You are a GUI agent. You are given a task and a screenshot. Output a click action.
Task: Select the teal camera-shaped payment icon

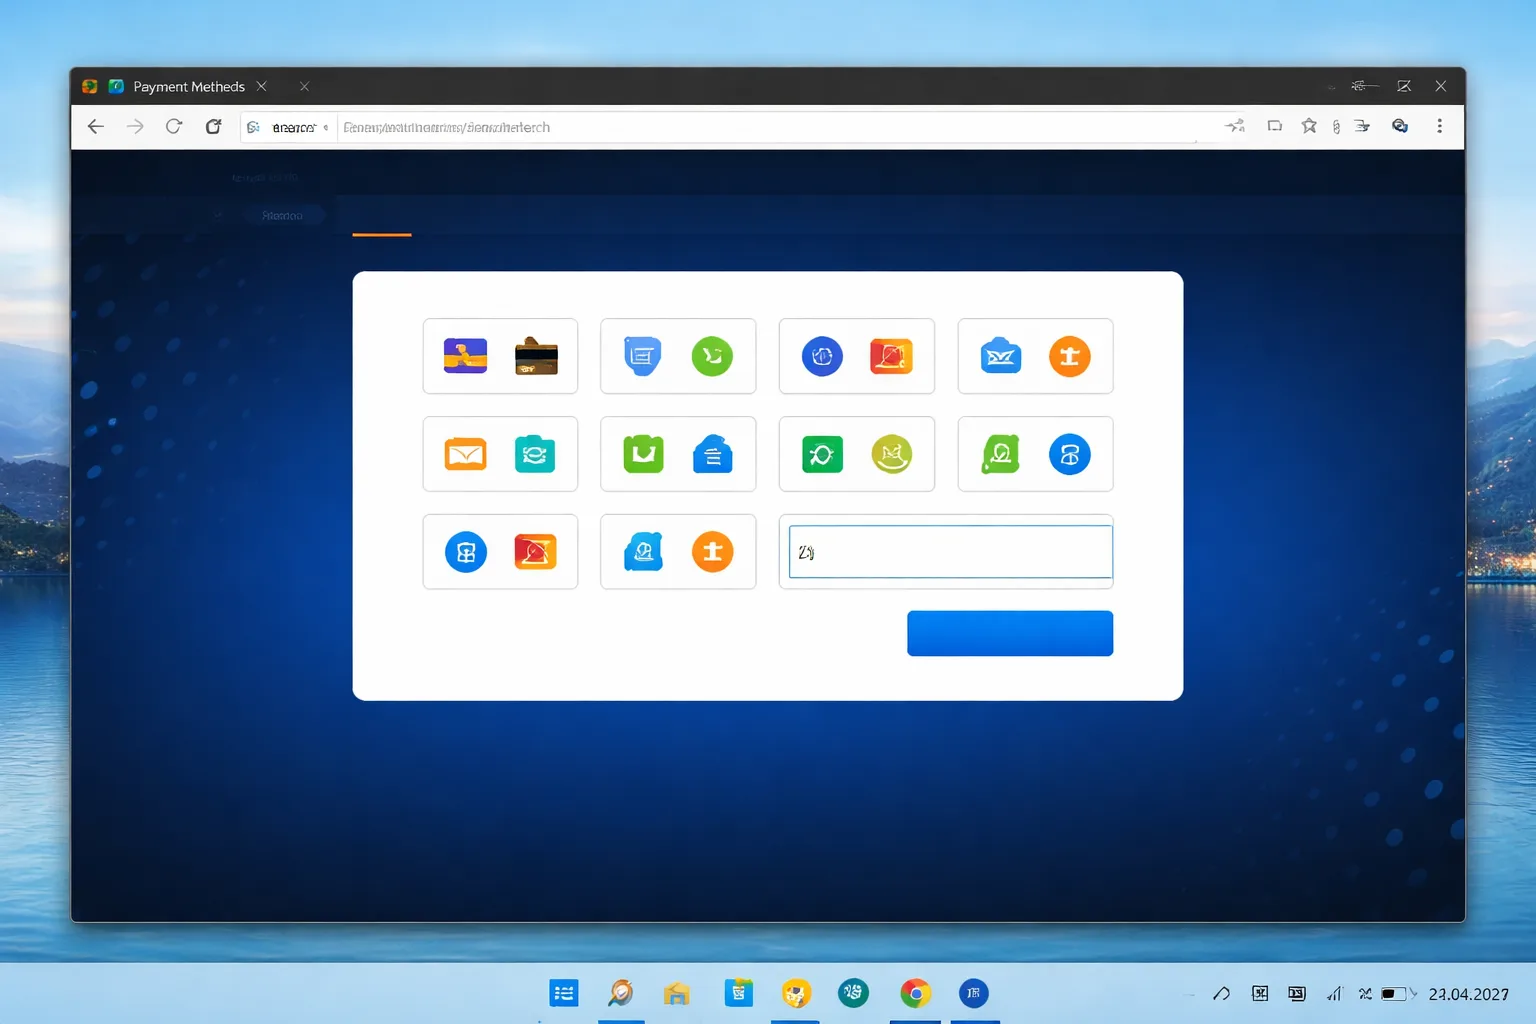coord(535,454)
